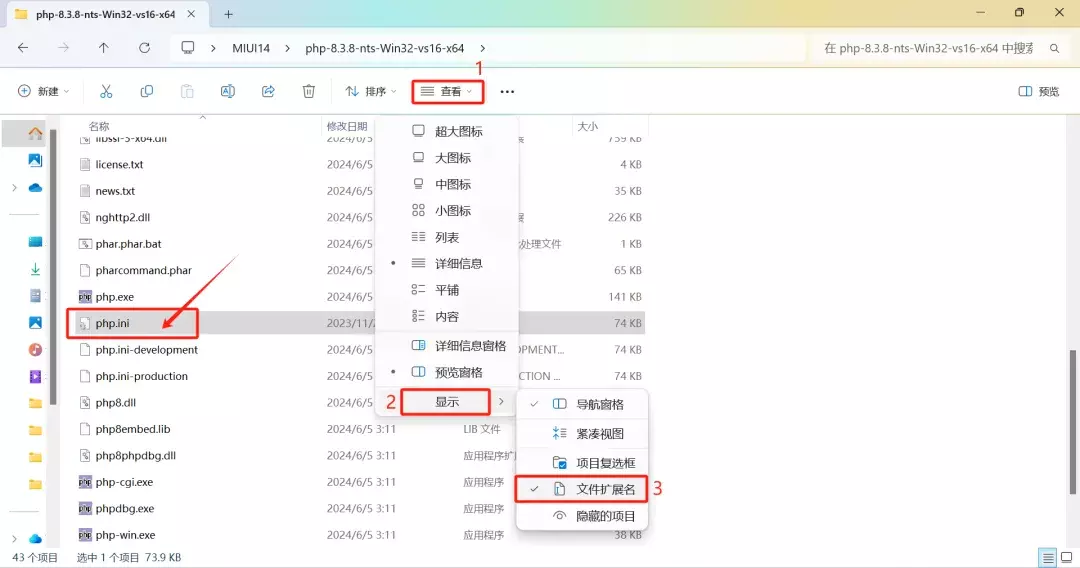1080x568 pixels.
Task: Click the search magnifier icon
Action: click(1054, 48)
